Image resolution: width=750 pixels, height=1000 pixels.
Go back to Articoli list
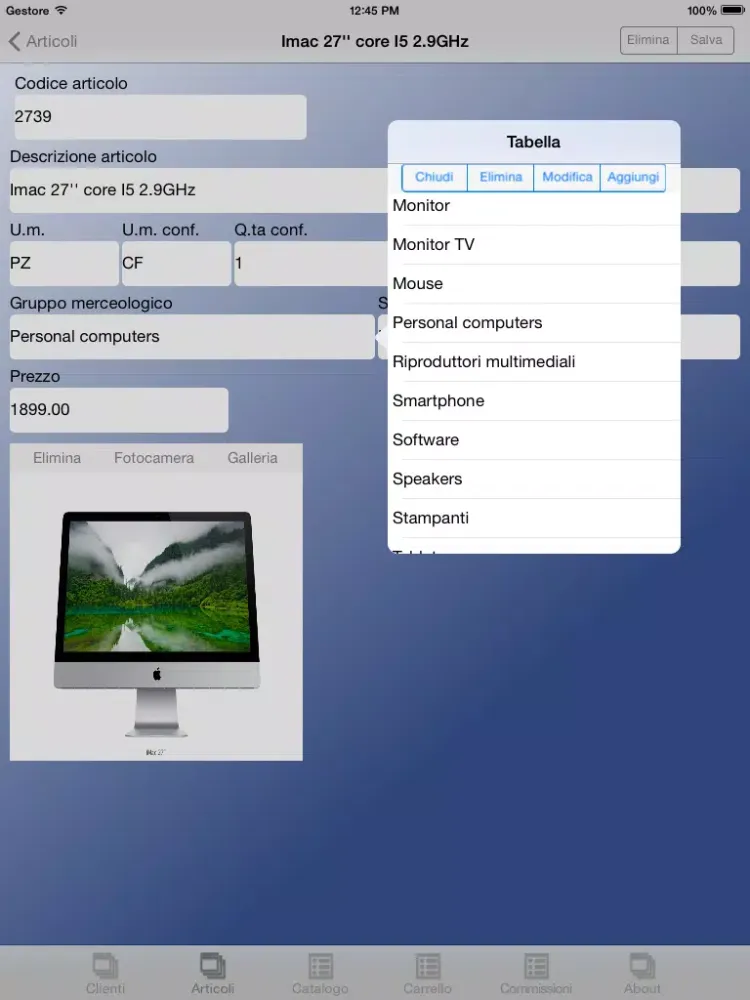(x=43, y=41)
